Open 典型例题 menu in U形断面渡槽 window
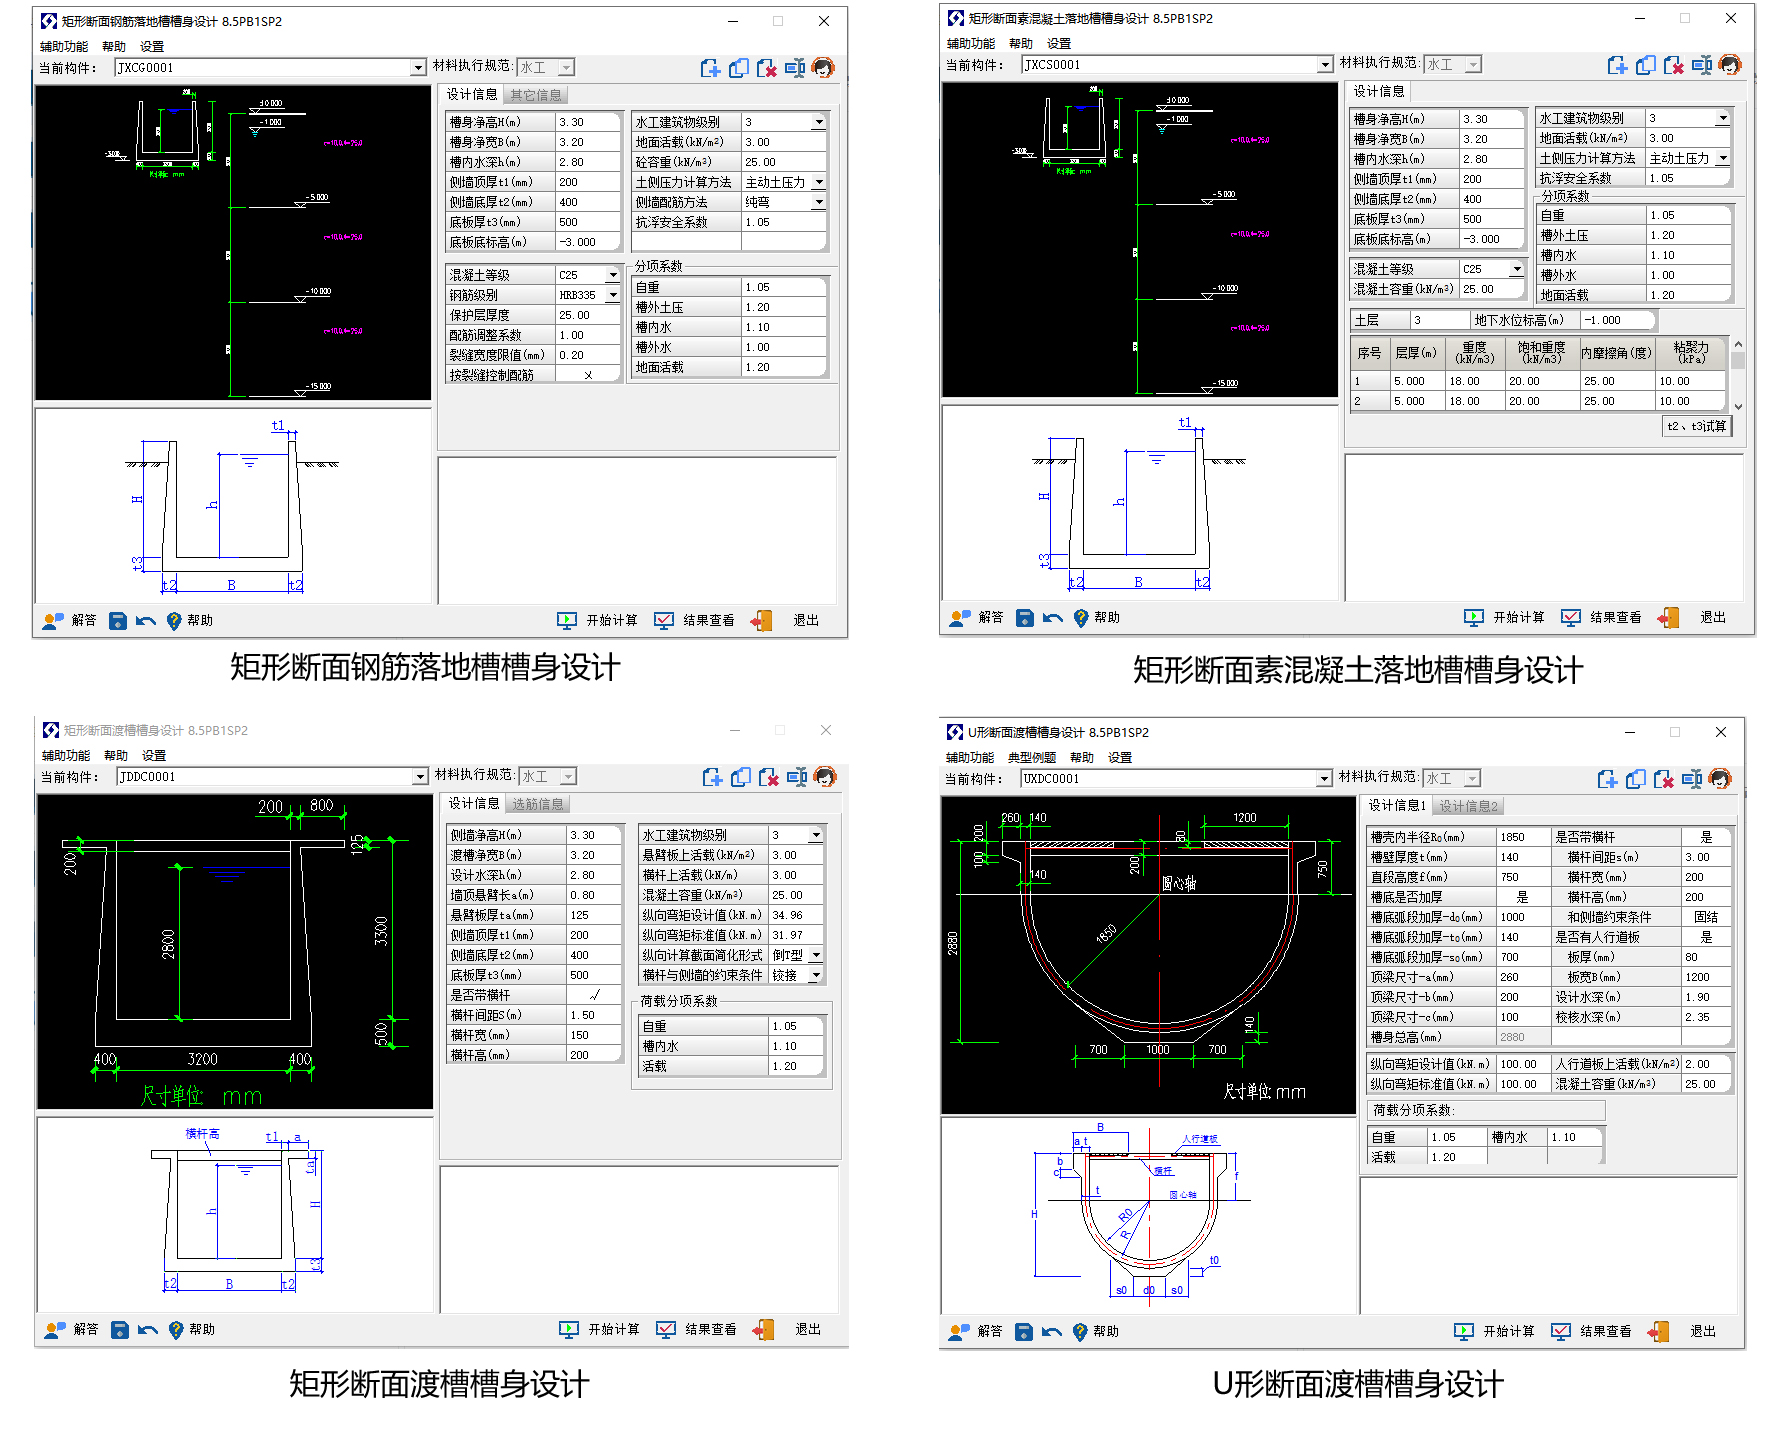This screenshot has width=1781, height=1433. tap(1031, 758)
